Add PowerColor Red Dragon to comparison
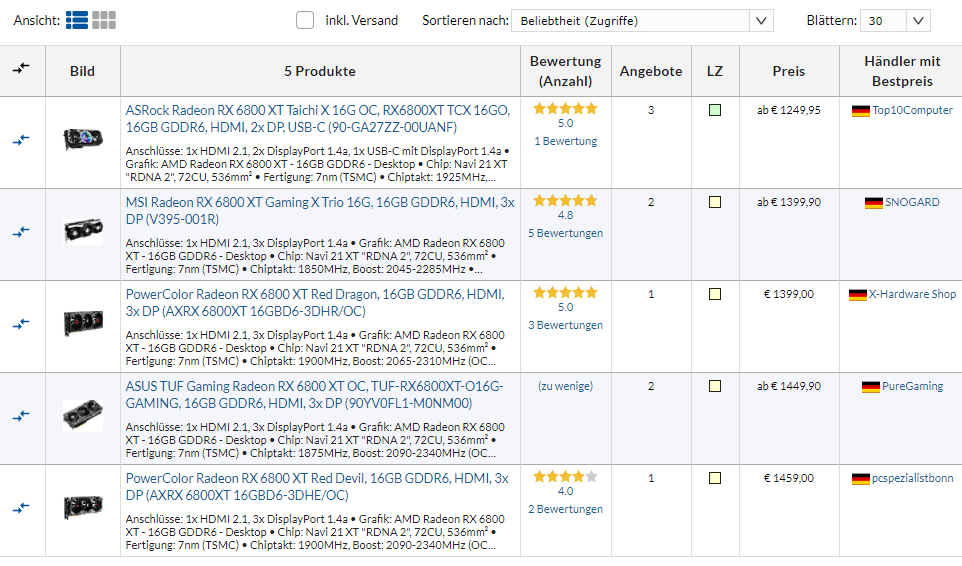962x566 pixels. click(x=21, y=324)
